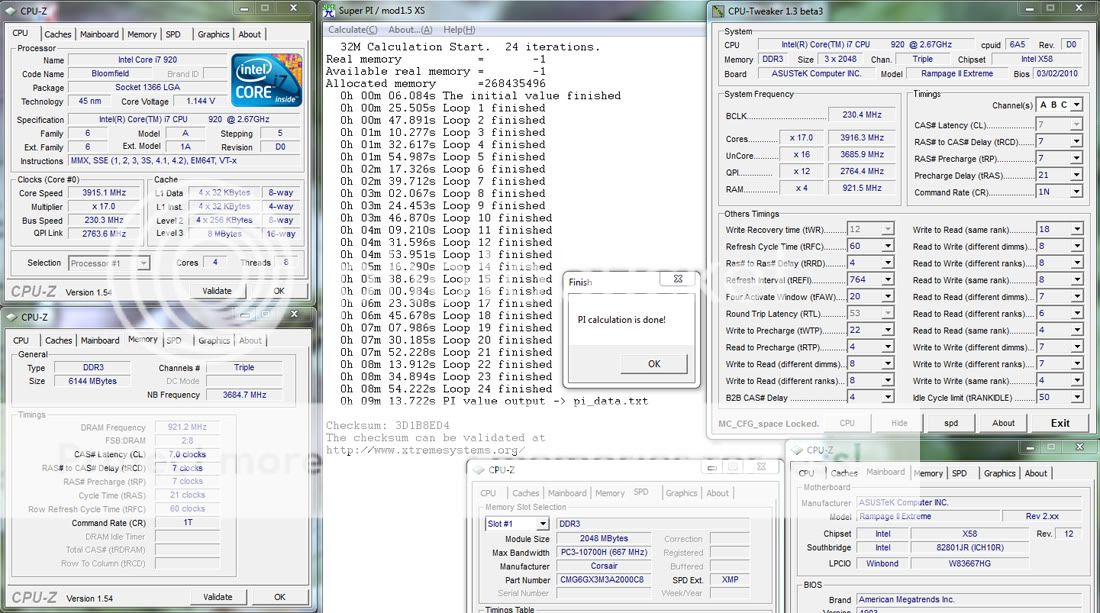Open the Read to Precharge (tRTP) dropdown
This screenshot has height=613, width=1100.
(887, 346)
